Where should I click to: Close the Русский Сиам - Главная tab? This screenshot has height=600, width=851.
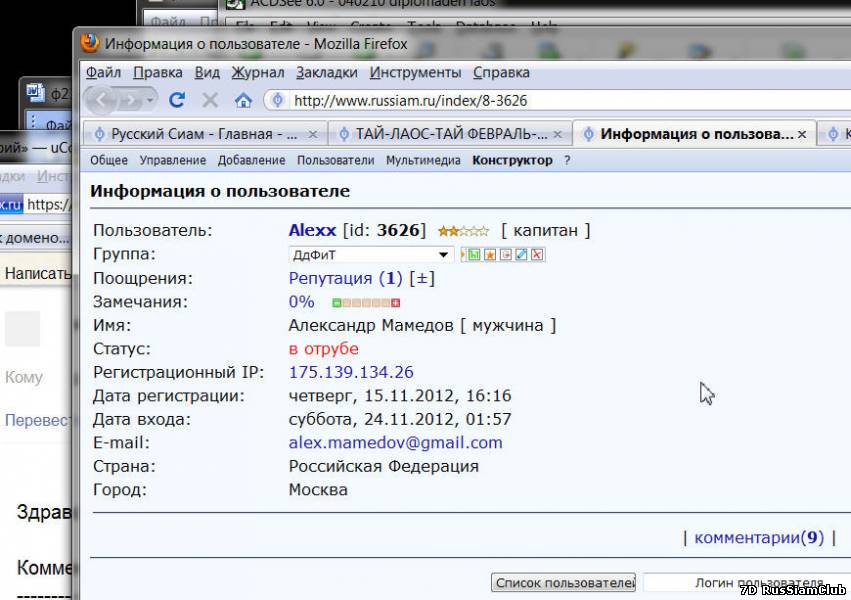pyautogui.click(x=313, y=134)
